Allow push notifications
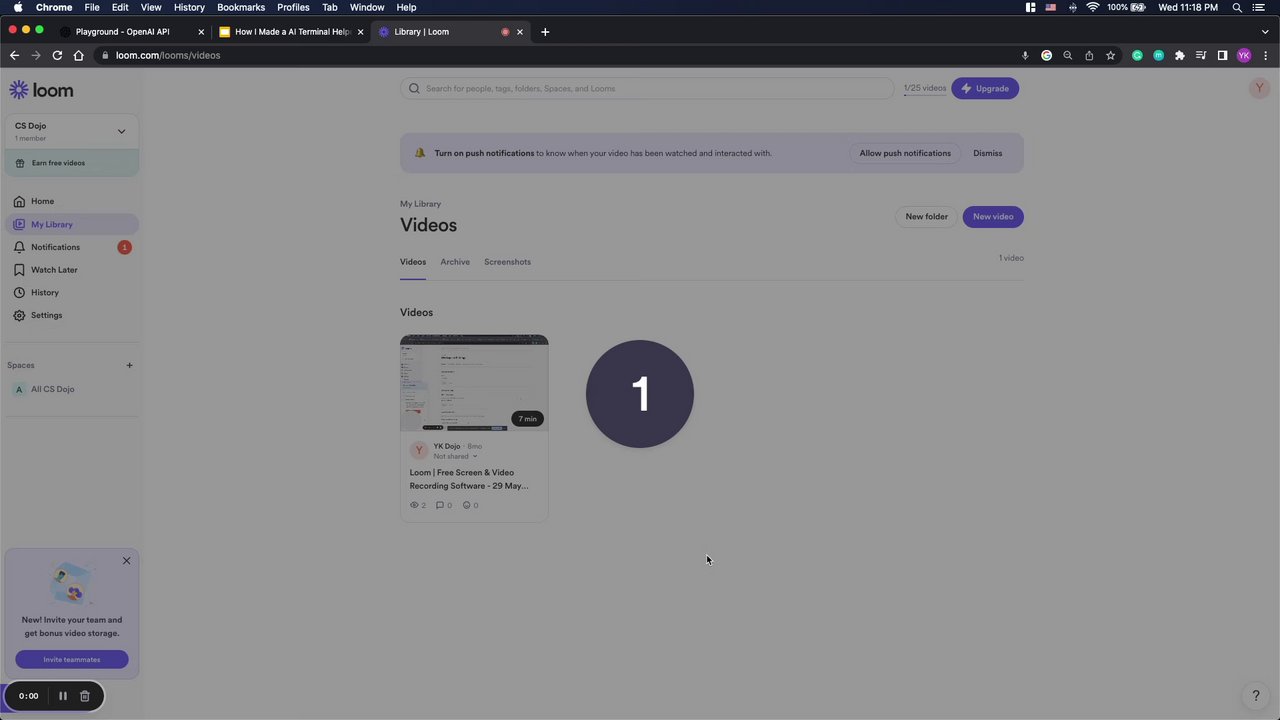The width and height of the screenshot is (1280, 720). (905, 153)
